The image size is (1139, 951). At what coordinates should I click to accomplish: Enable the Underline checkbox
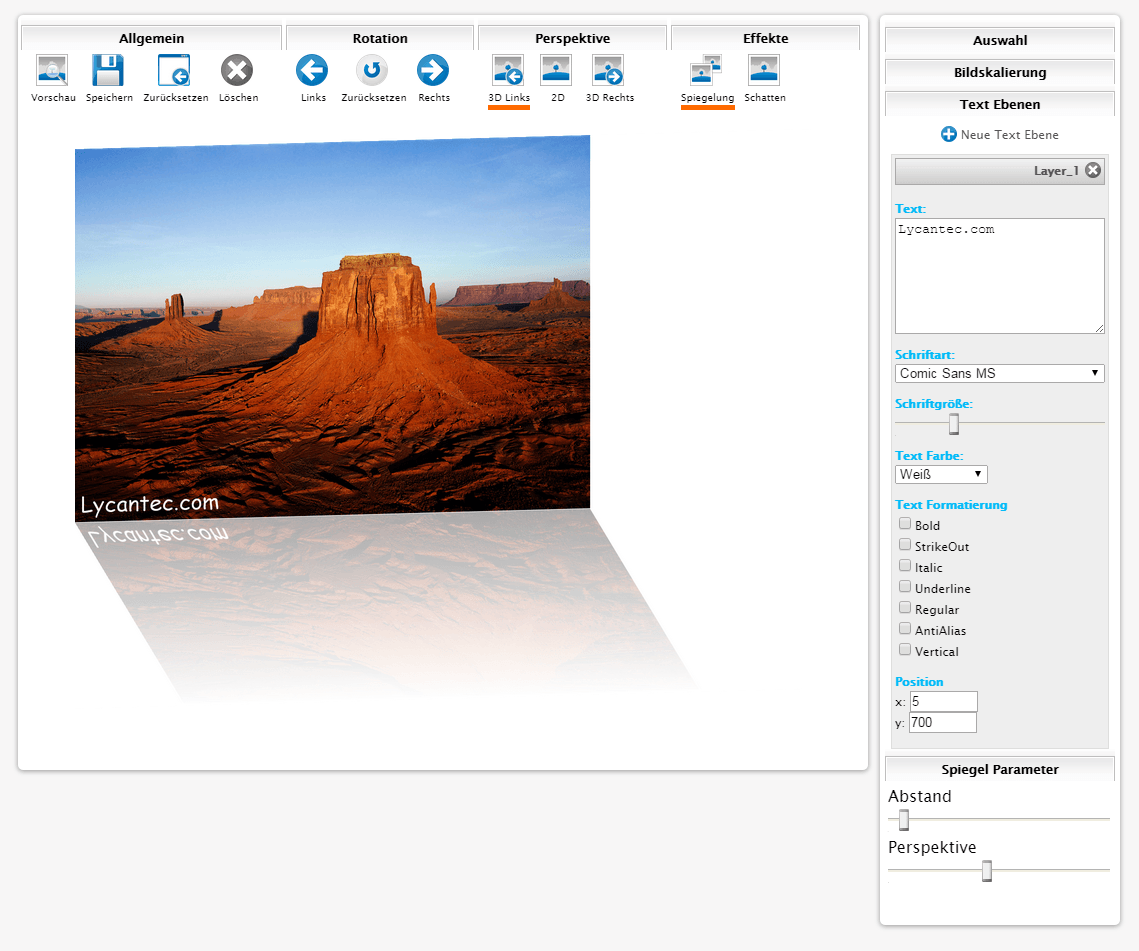[905, 587]
